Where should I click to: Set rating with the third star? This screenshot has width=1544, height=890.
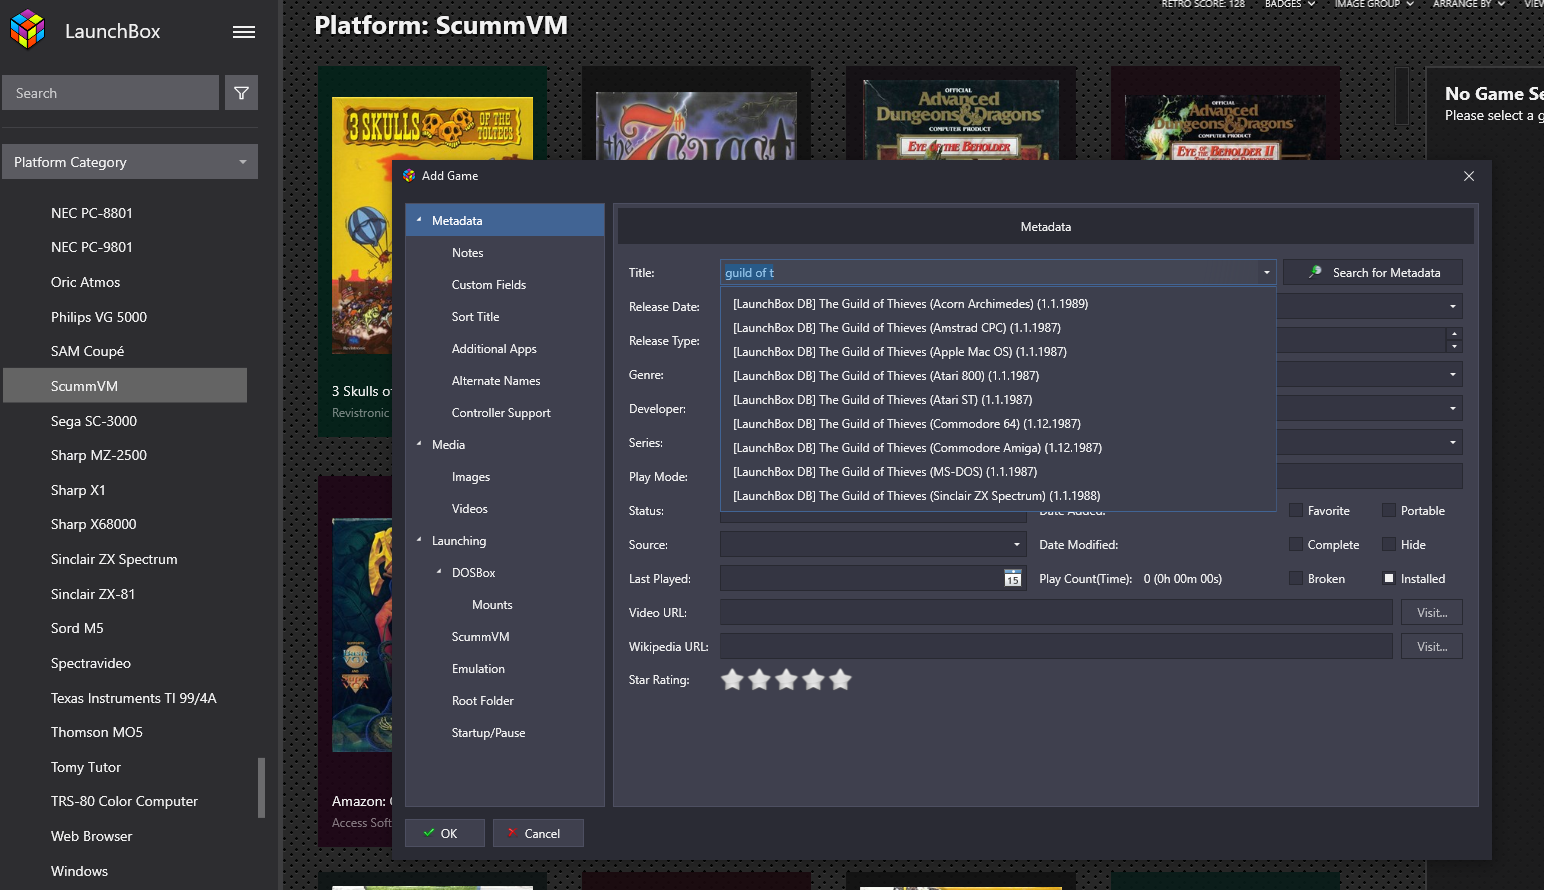pyautogui.click(x=787, y=680)
